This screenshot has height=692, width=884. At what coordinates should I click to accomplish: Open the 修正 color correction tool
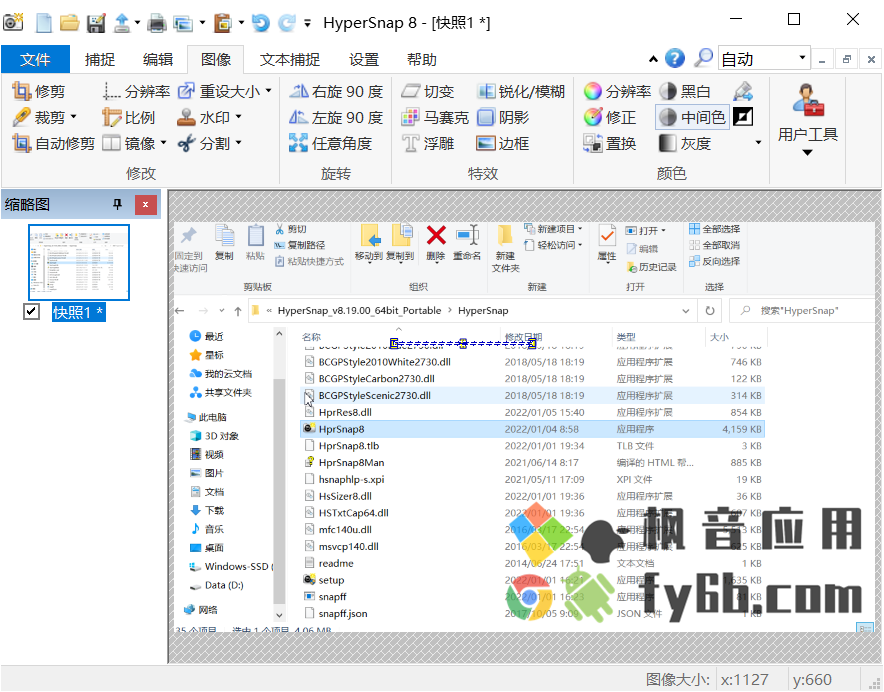pos(609,118)
